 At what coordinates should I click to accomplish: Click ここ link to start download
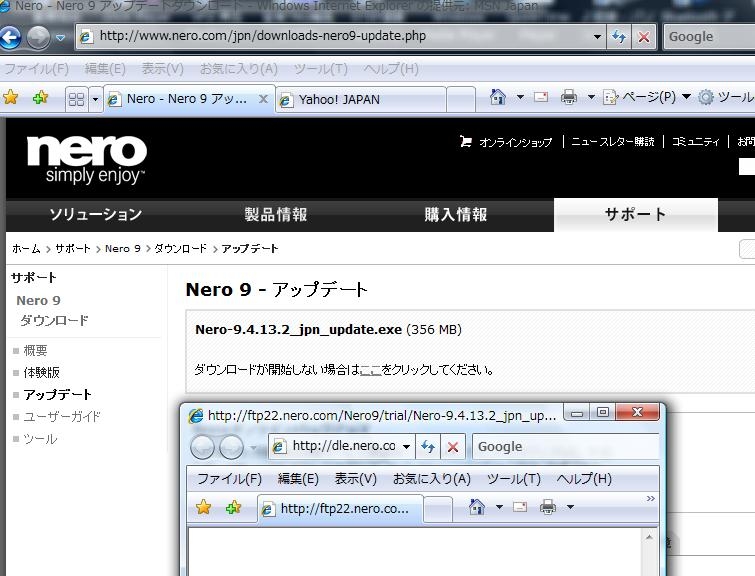coord(370,370)
